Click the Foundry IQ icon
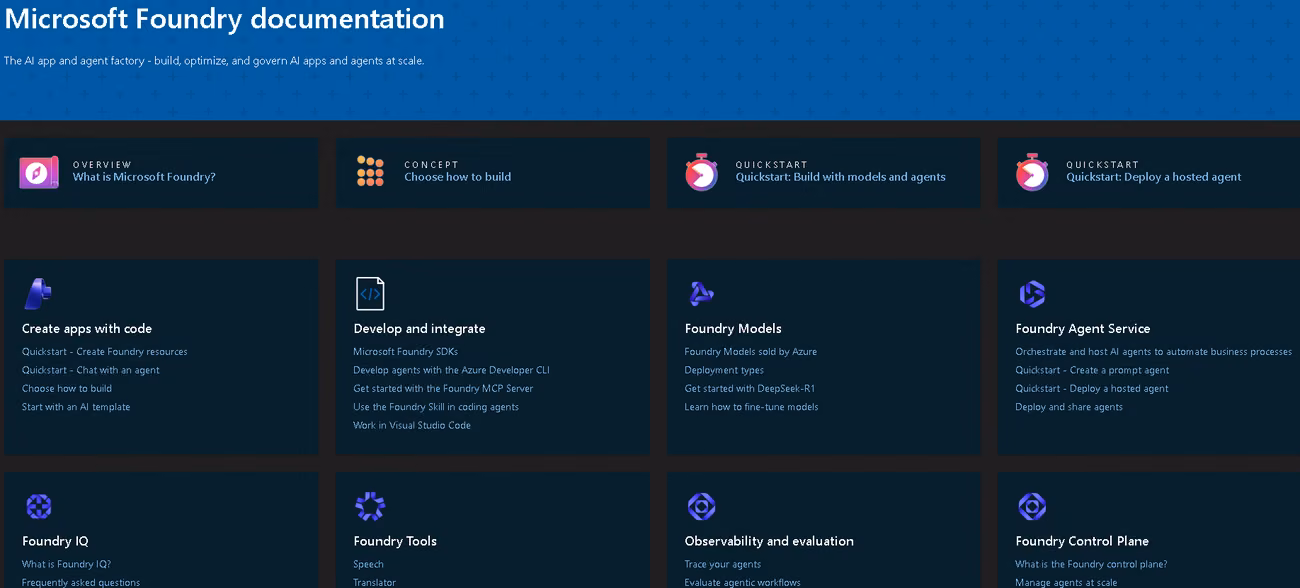The width and height of the screenshot is (1300, 588). pos(38,506)
